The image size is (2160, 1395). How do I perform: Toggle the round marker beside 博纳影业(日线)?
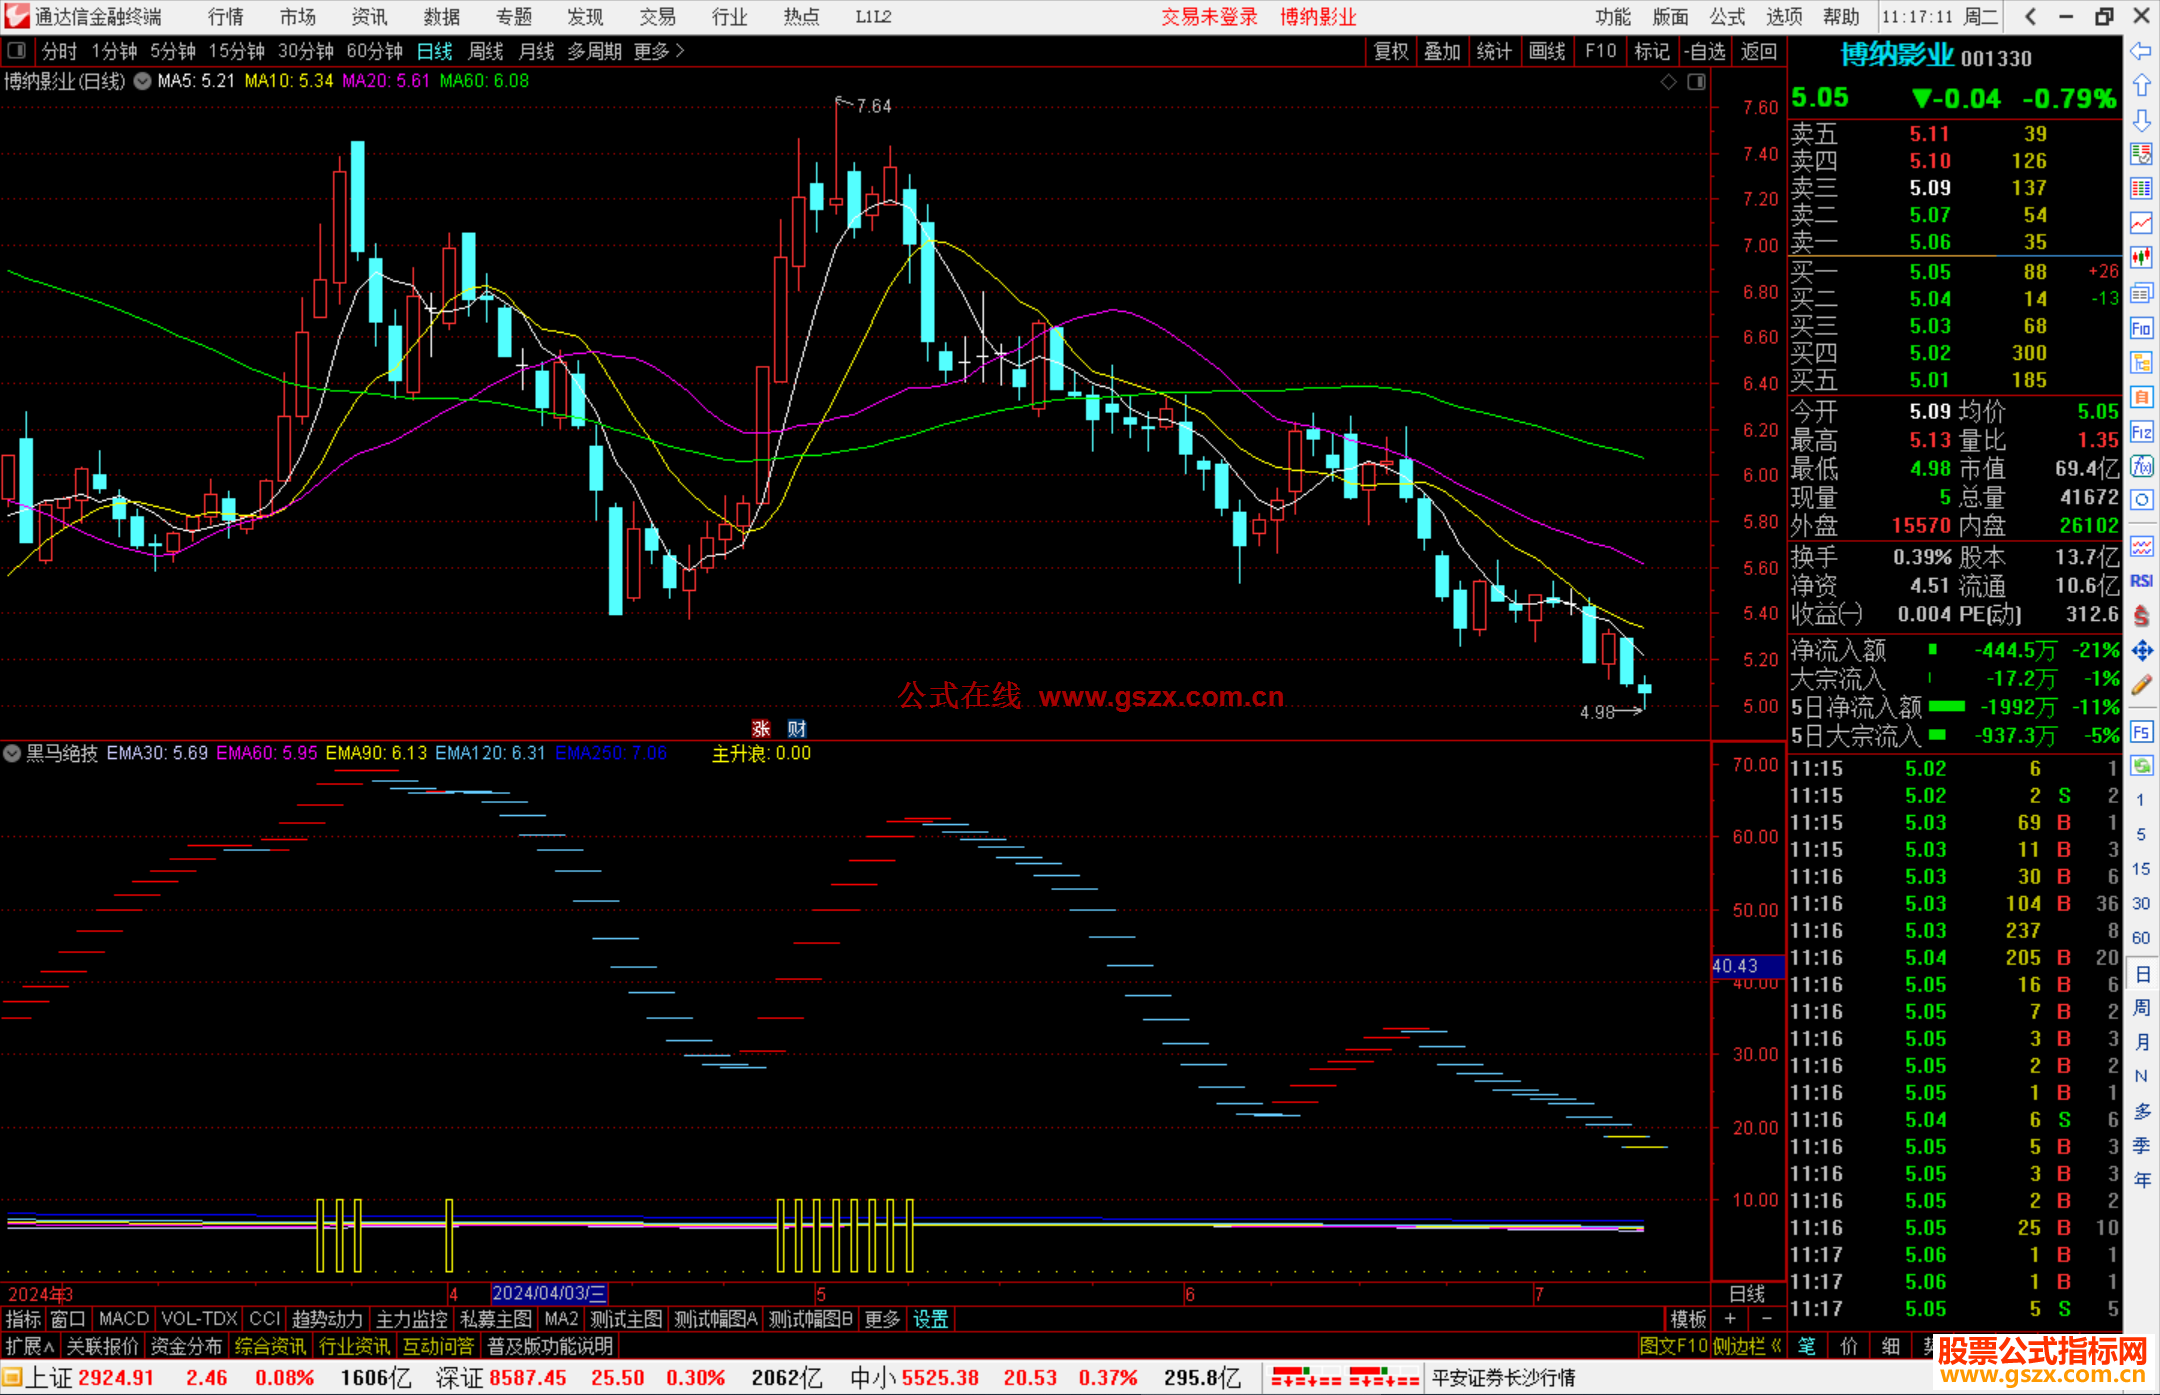click(x=143, y=81)
